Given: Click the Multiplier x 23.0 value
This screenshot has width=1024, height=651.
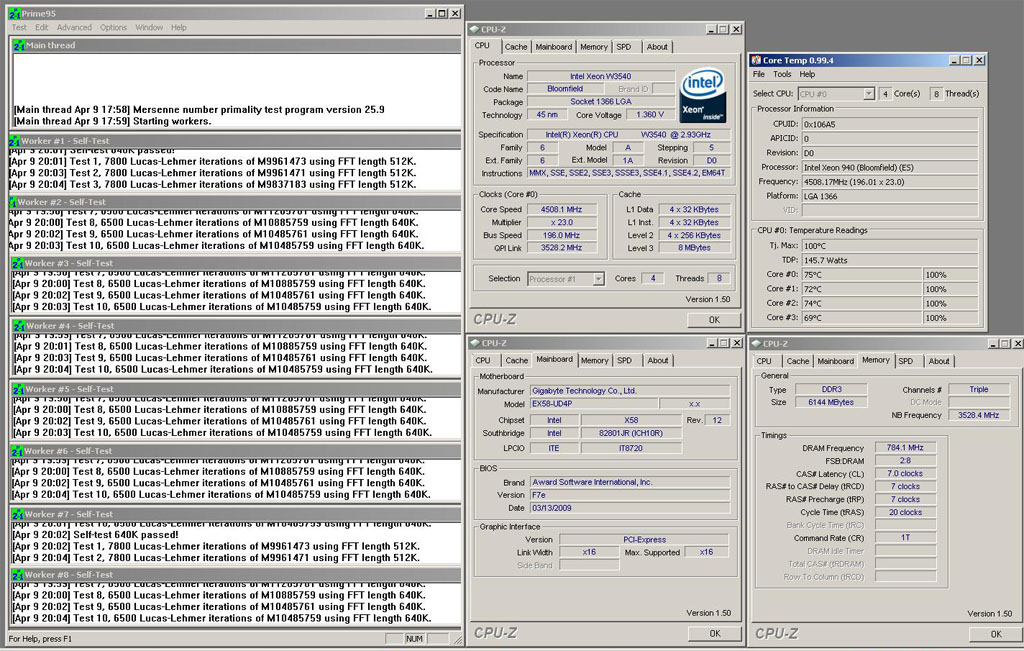Looking at the screenshot, I should coord(561,222).
